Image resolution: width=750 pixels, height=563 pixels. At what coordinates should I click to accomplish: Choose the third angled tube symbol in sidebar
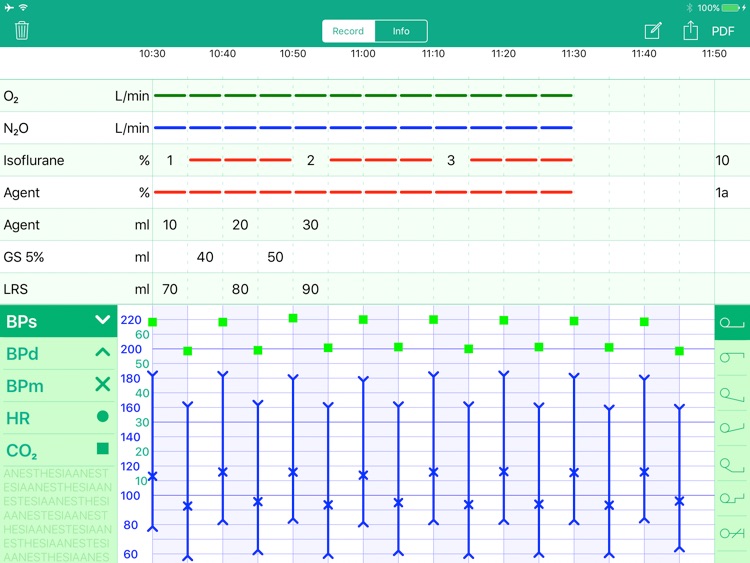(x=732, y=393)
